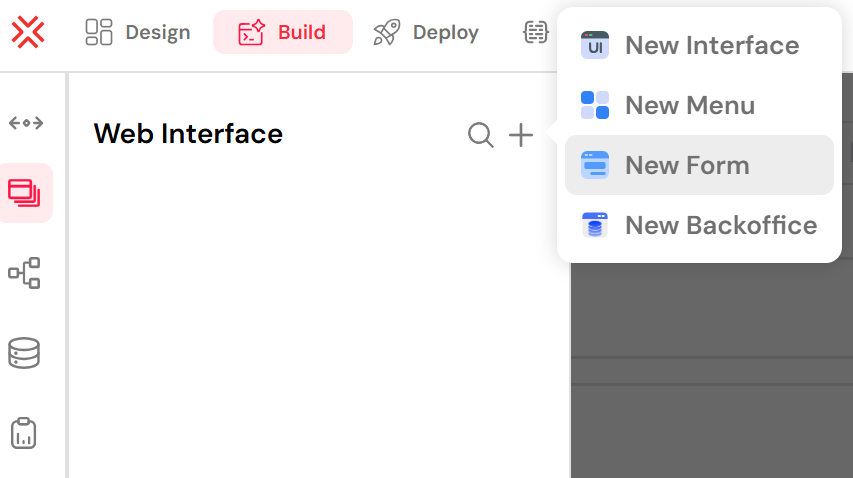
Task: Click the Design grid icon
Action: (x=99, y=32)
